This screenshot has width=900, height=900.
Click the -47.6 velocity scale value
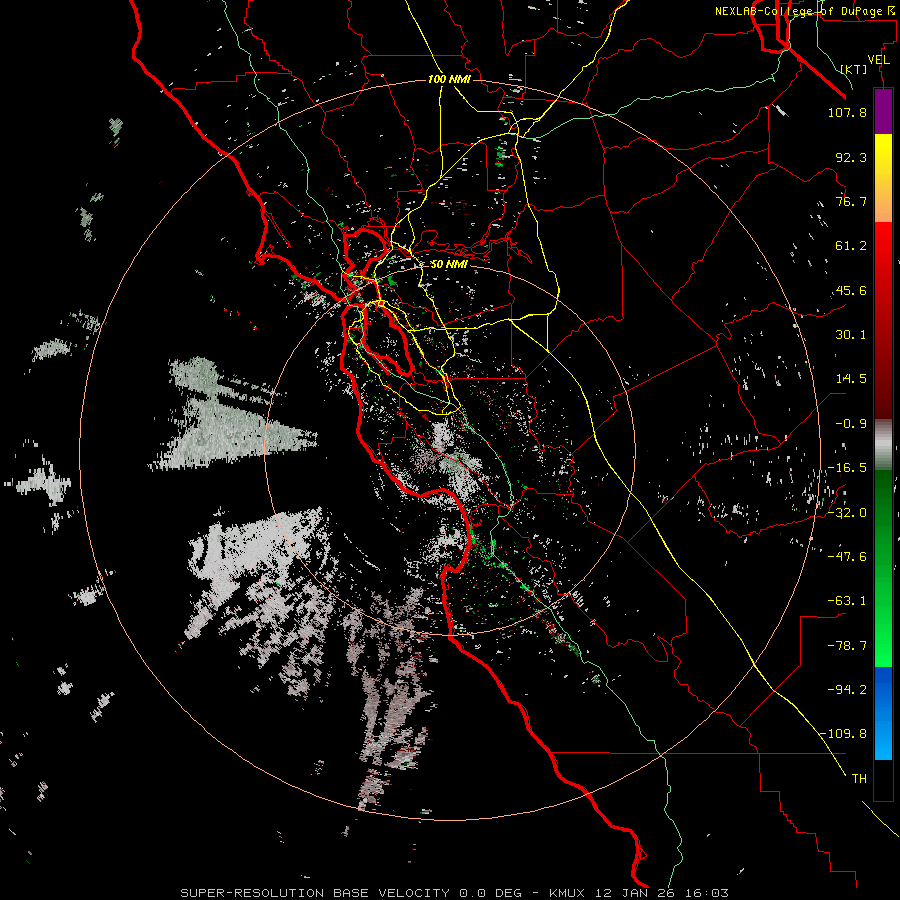847,556
